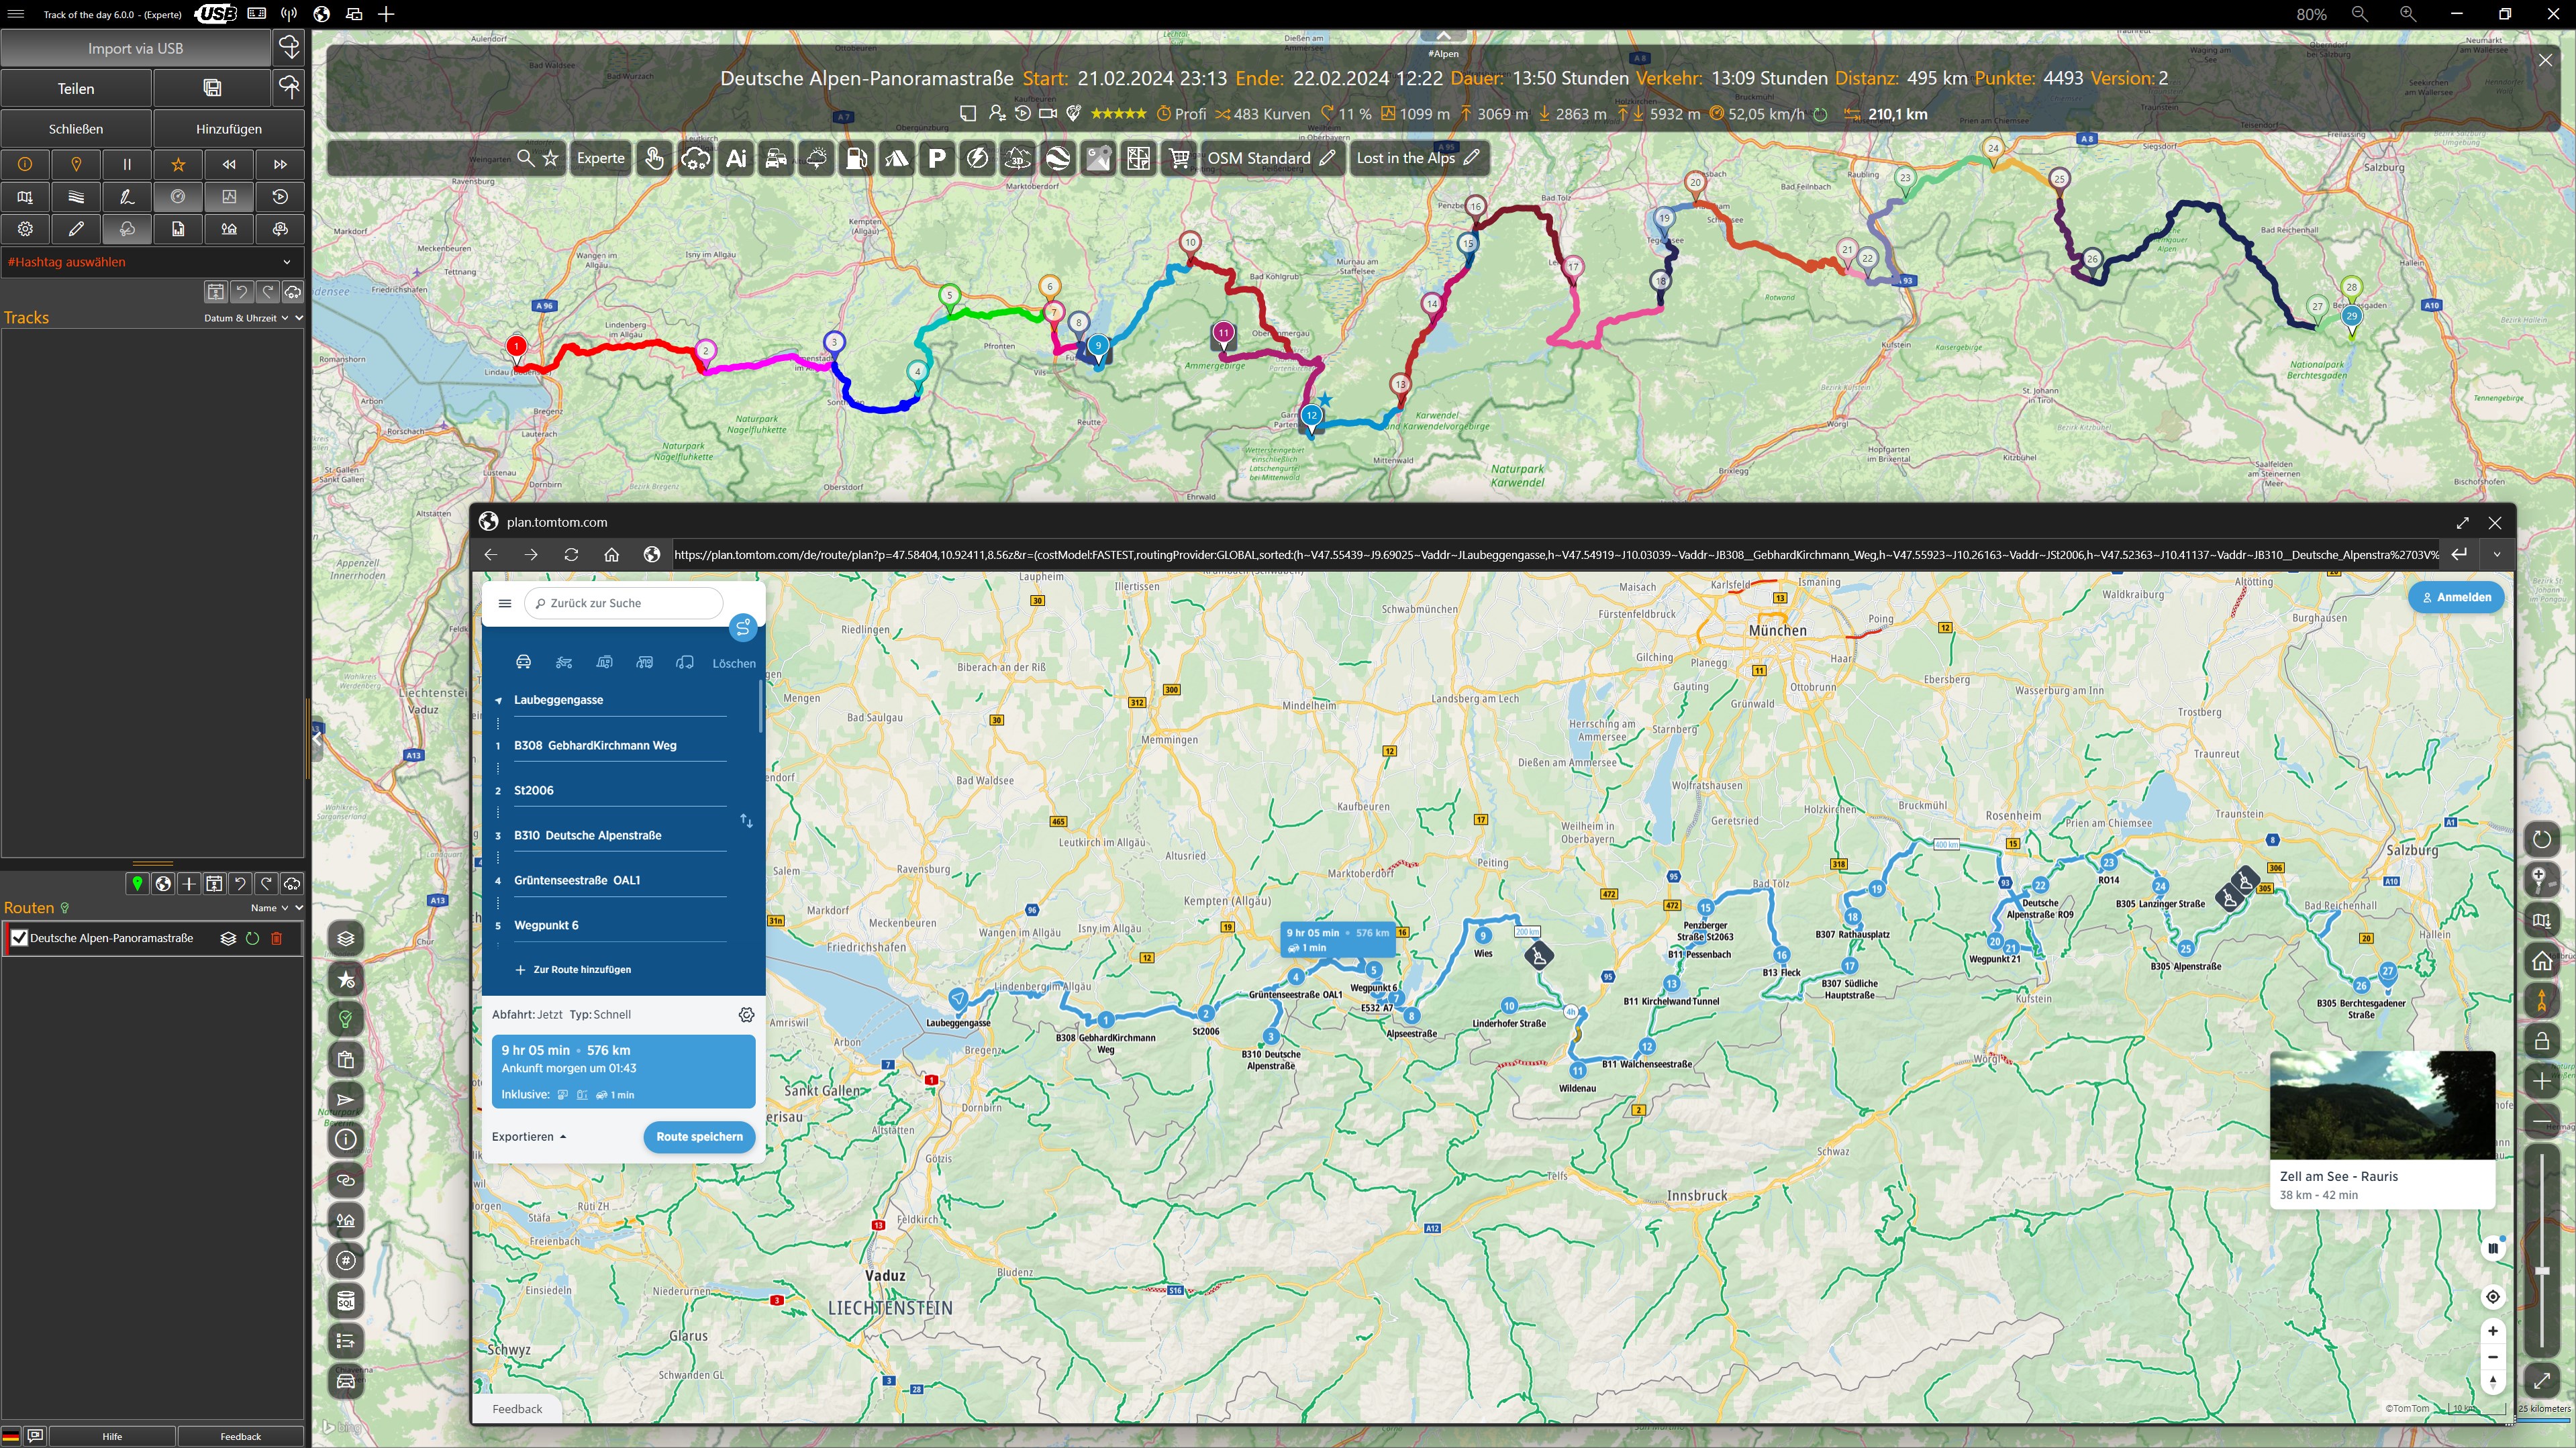
Task: Toggle the orange favorite star in left panel
Action: click(178, 164)
